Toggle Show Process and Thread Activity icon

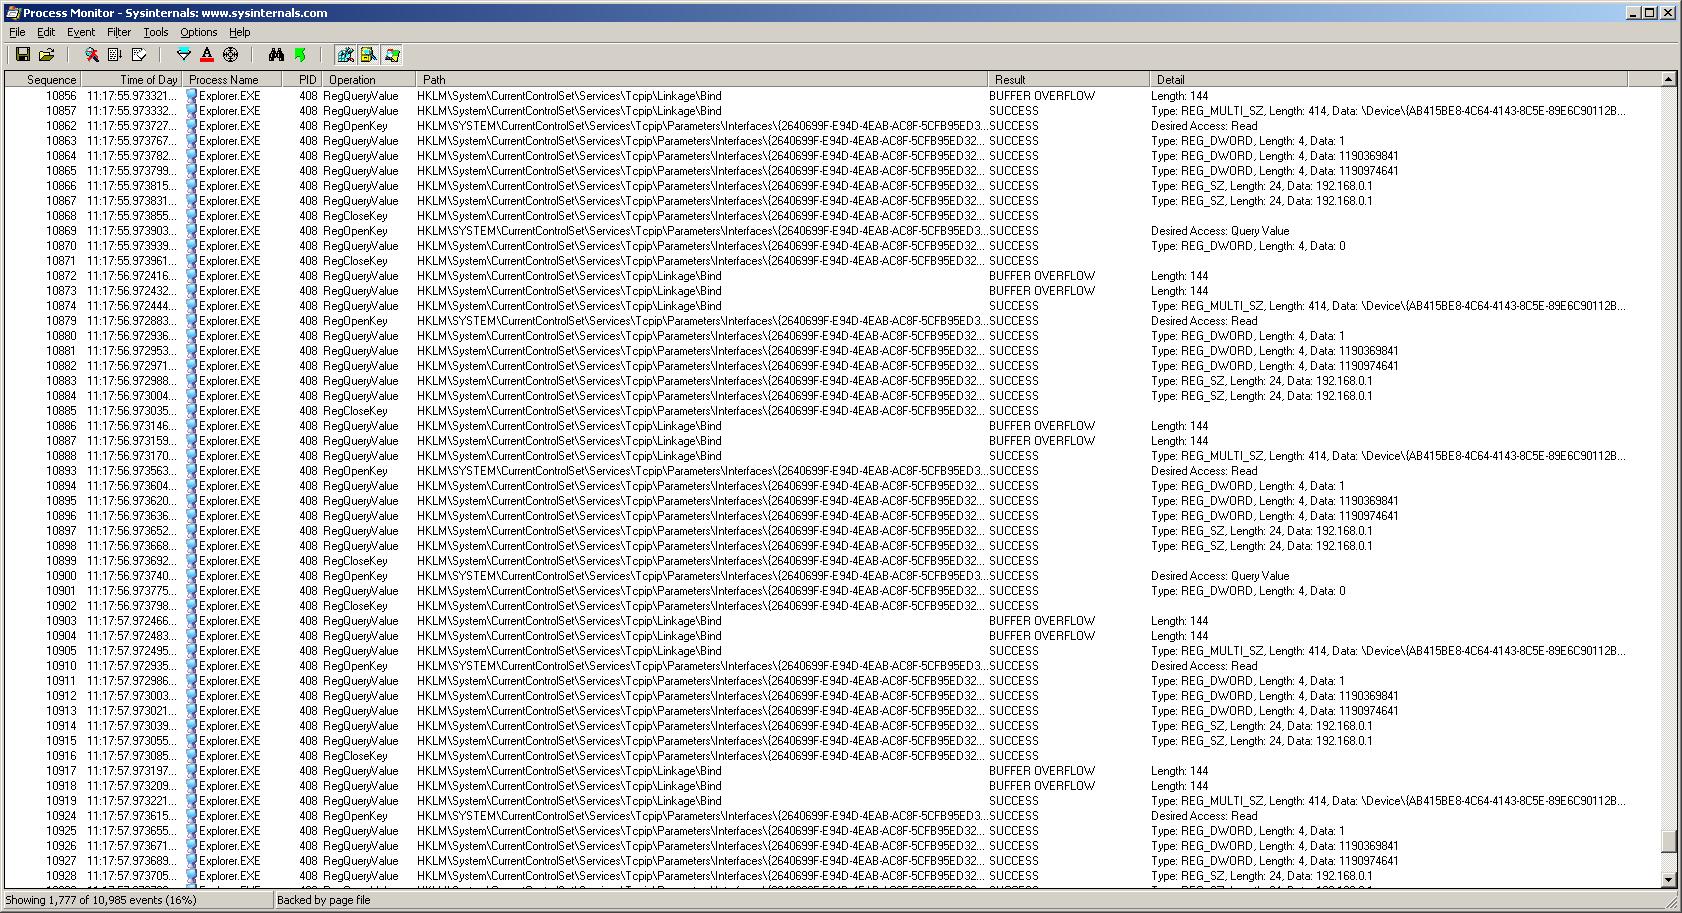392,55
